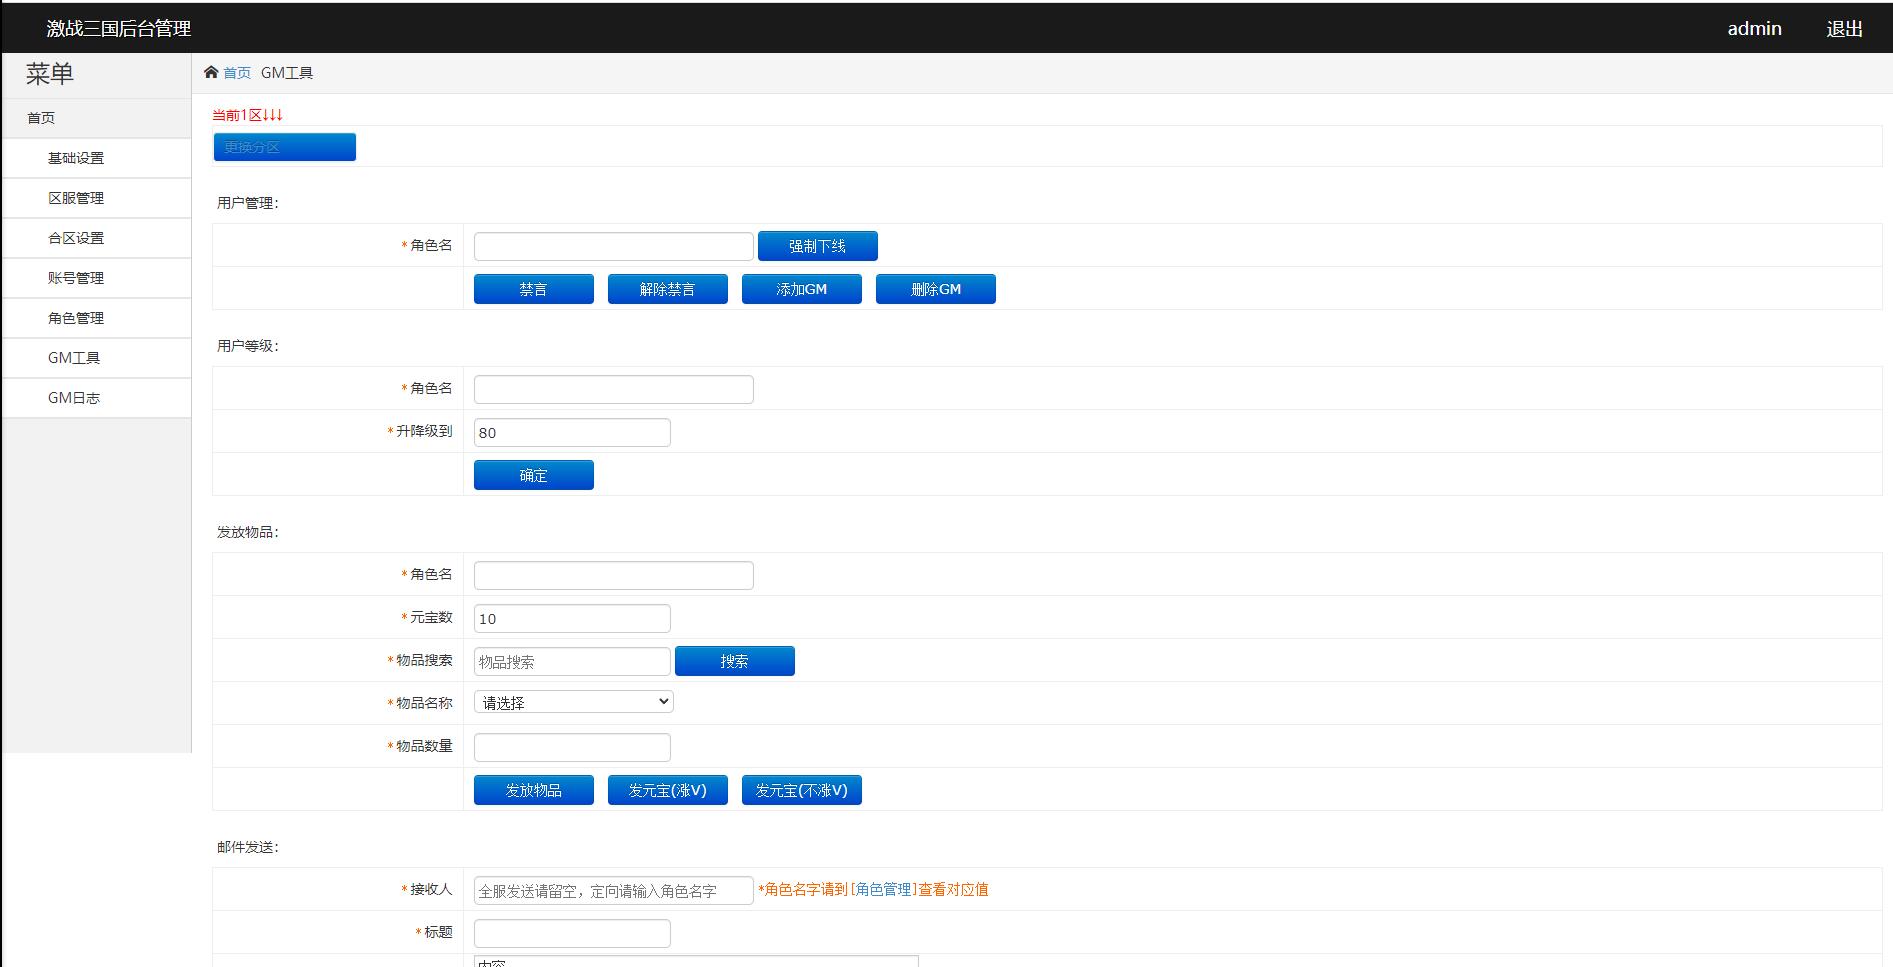Click the 添加GM button
Screen dimensions: 1893x967
click(x=801, y=288)
